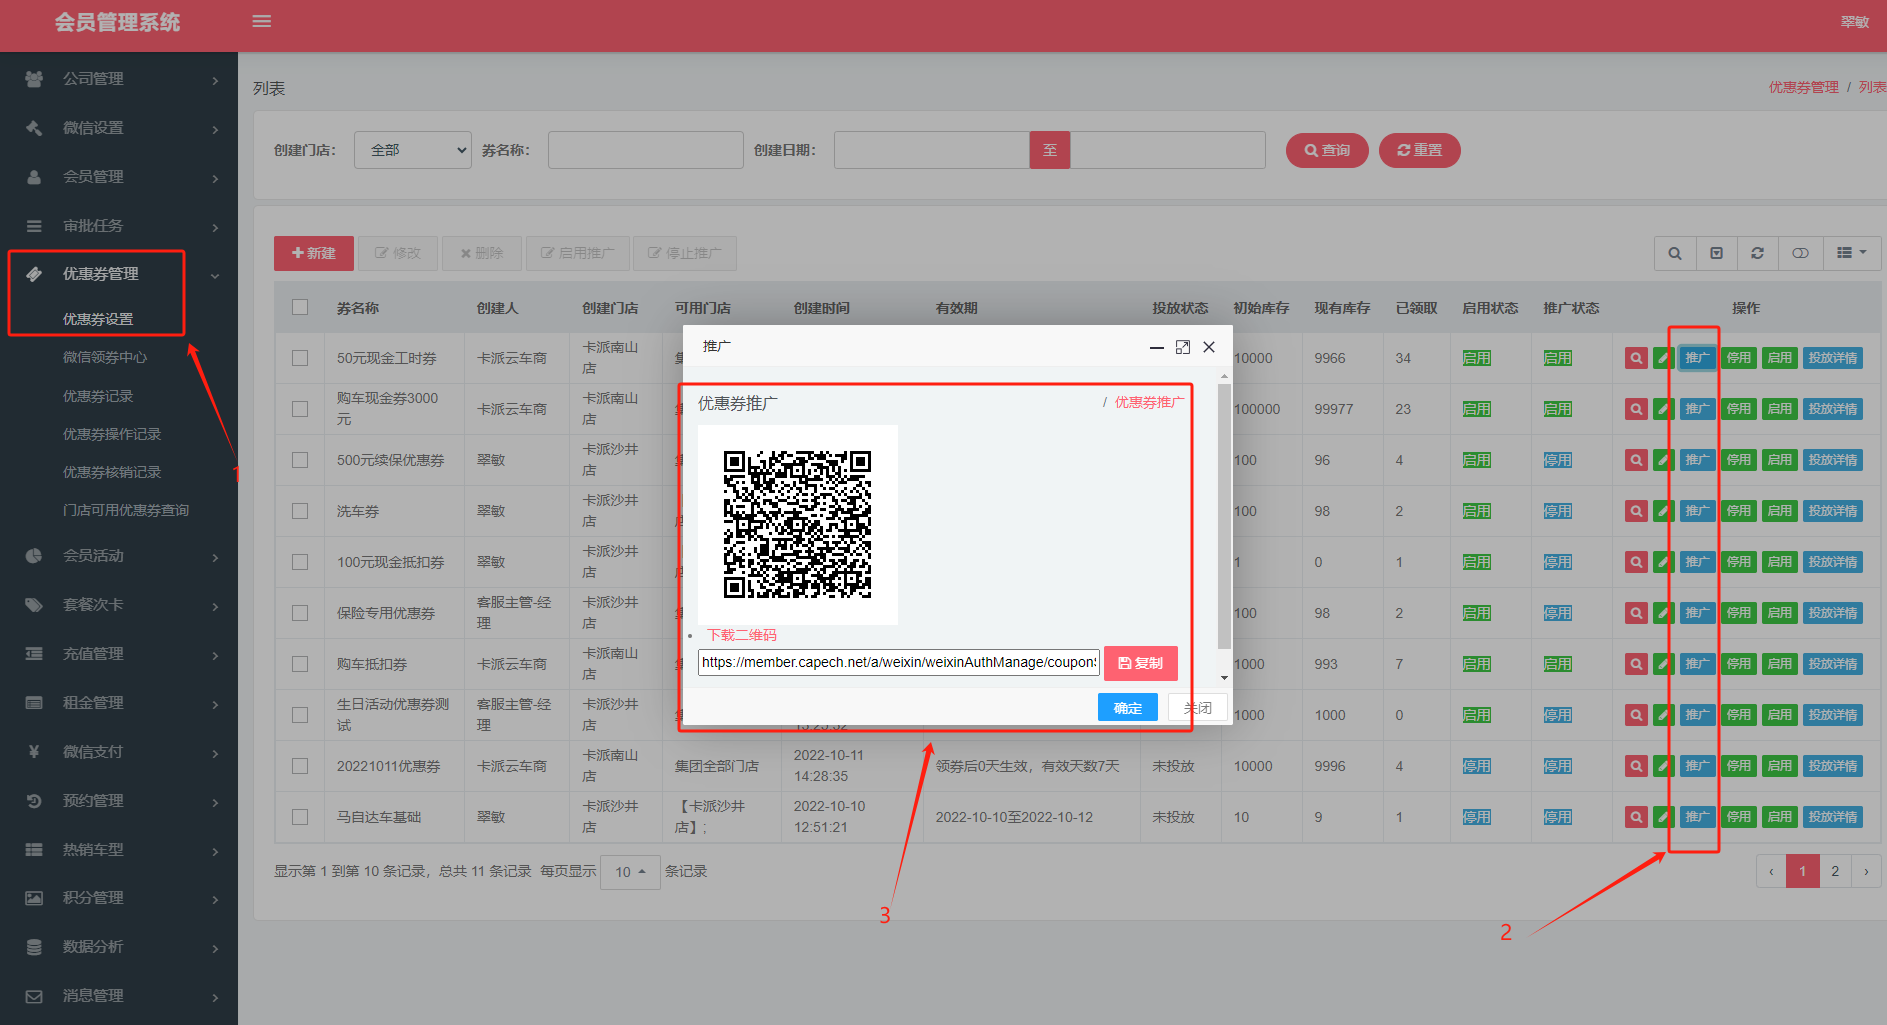The width and height of the screenshot is (1887, 1025).
Task: Select the header select-all checkbox
Action: pyautogui.click(x=300, y=307)
